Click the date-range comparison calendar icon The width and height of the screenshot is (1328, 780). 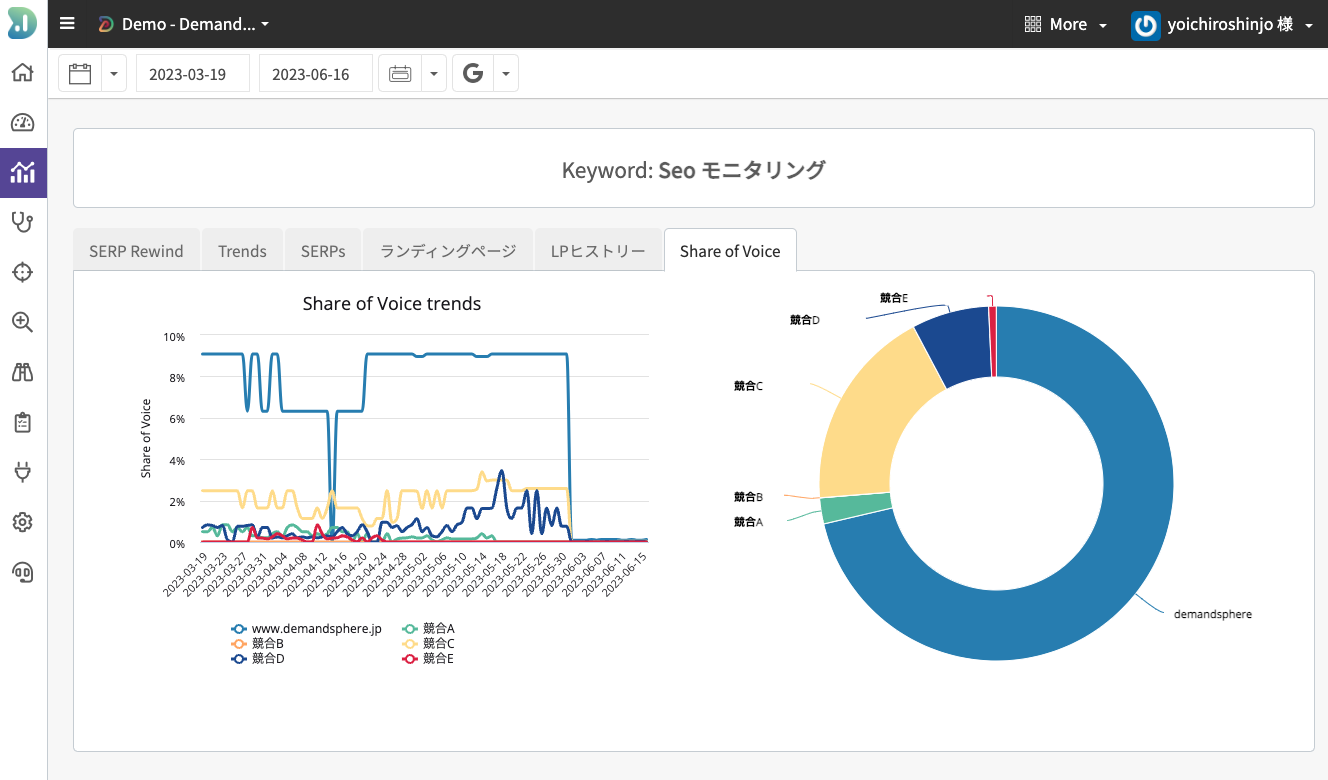pyautogui.click(x=400, y=73)
